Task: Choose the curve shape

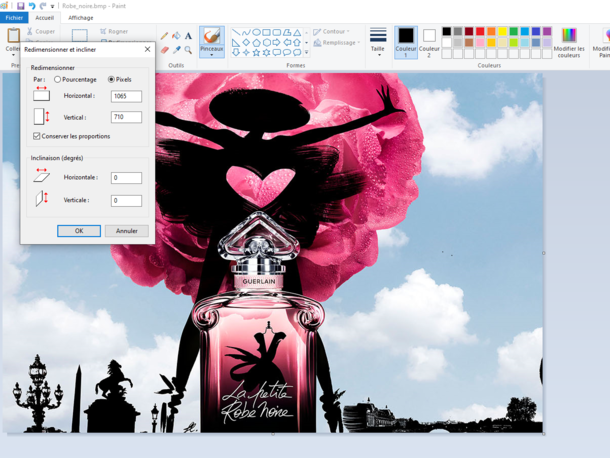Action: (x=246, y=32)
